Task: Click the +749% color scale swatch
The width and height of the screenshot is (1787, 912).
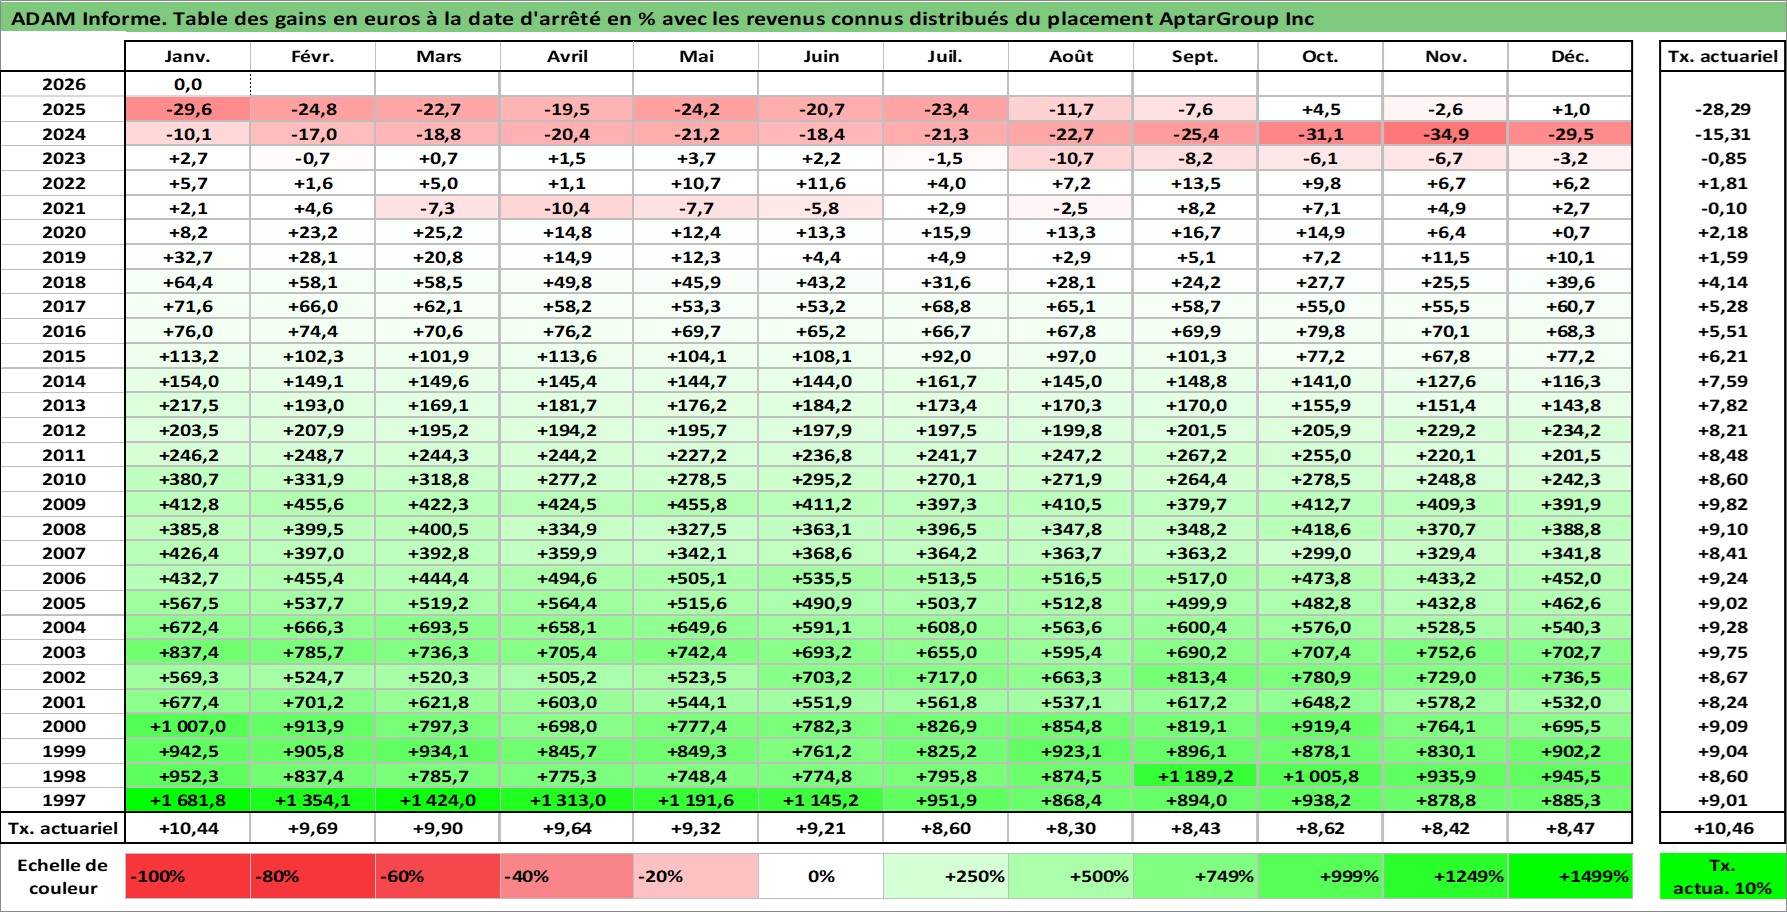Action: pos(1195,876)
